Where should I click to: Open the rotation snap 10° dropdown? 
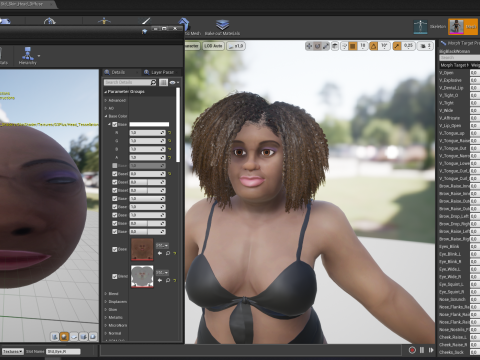pyautogui.click(x=384, y=46)
